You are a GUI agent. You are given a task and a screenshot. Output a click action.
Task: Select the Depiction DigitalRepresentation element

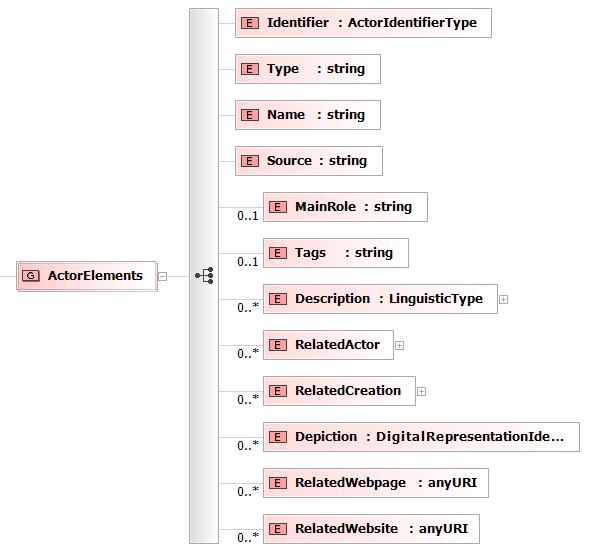tap(422, 437)
